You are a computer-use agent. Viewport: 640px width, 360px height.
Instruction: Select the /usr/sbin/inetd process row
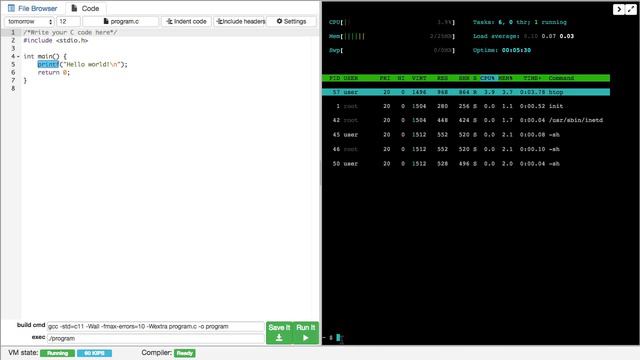pyautogui.click(x=466, y=120)
